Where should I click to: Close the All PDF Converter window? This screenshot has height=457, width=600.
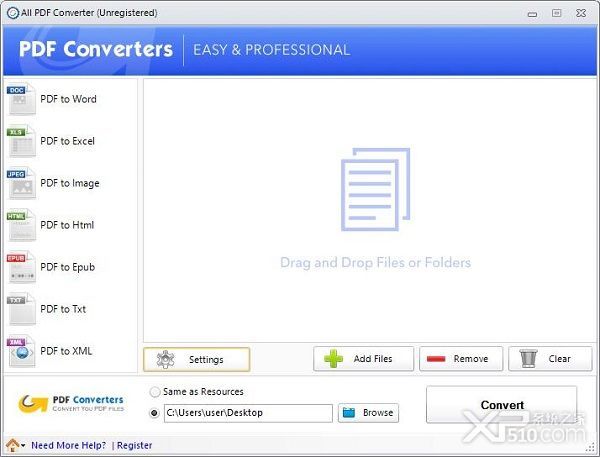(581, 13)
